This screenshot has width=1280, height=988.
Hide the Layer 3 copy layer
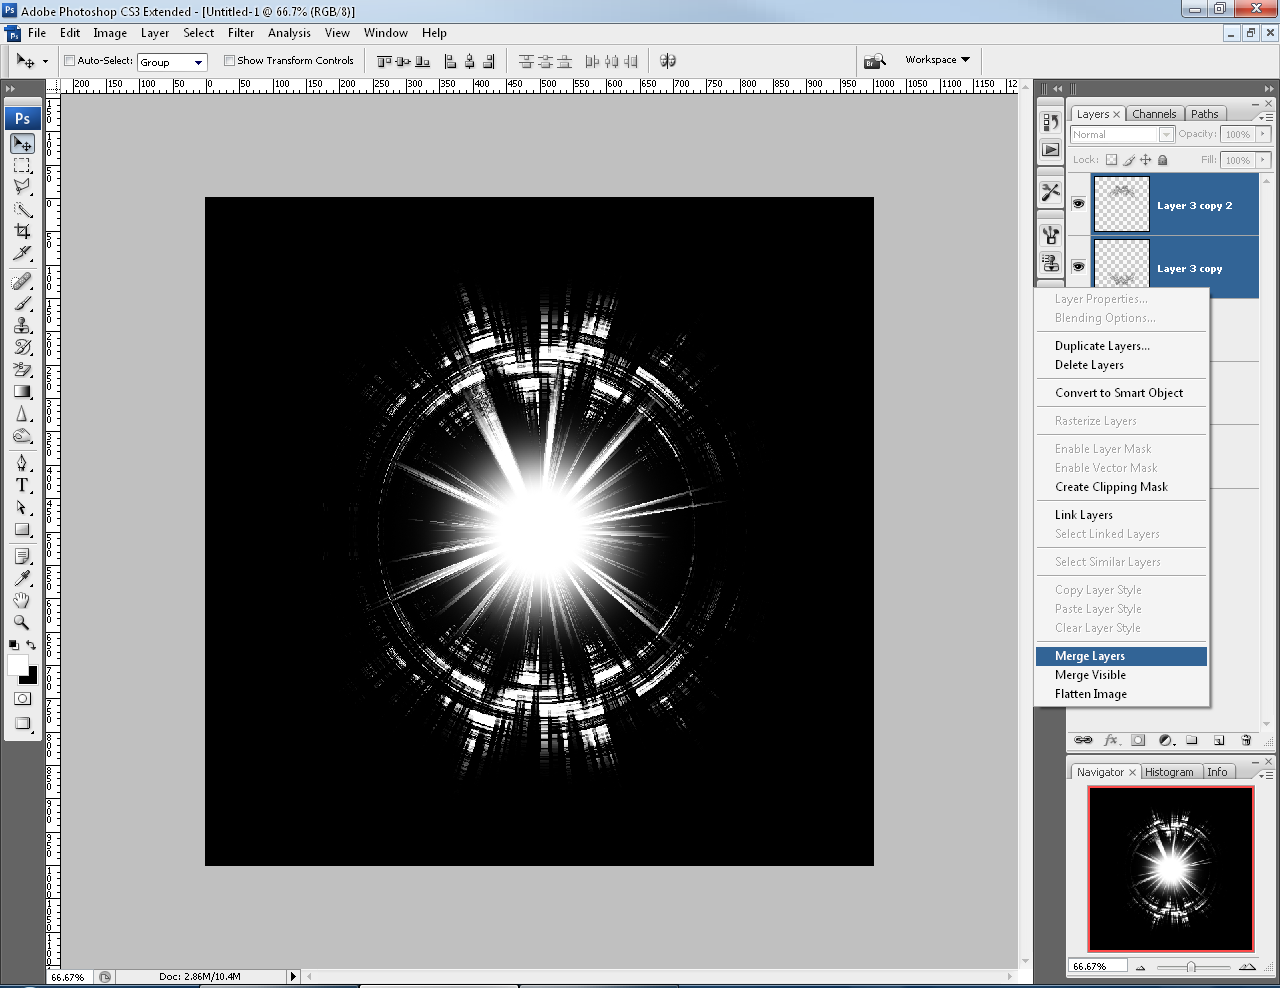(x=1078, y=266)
